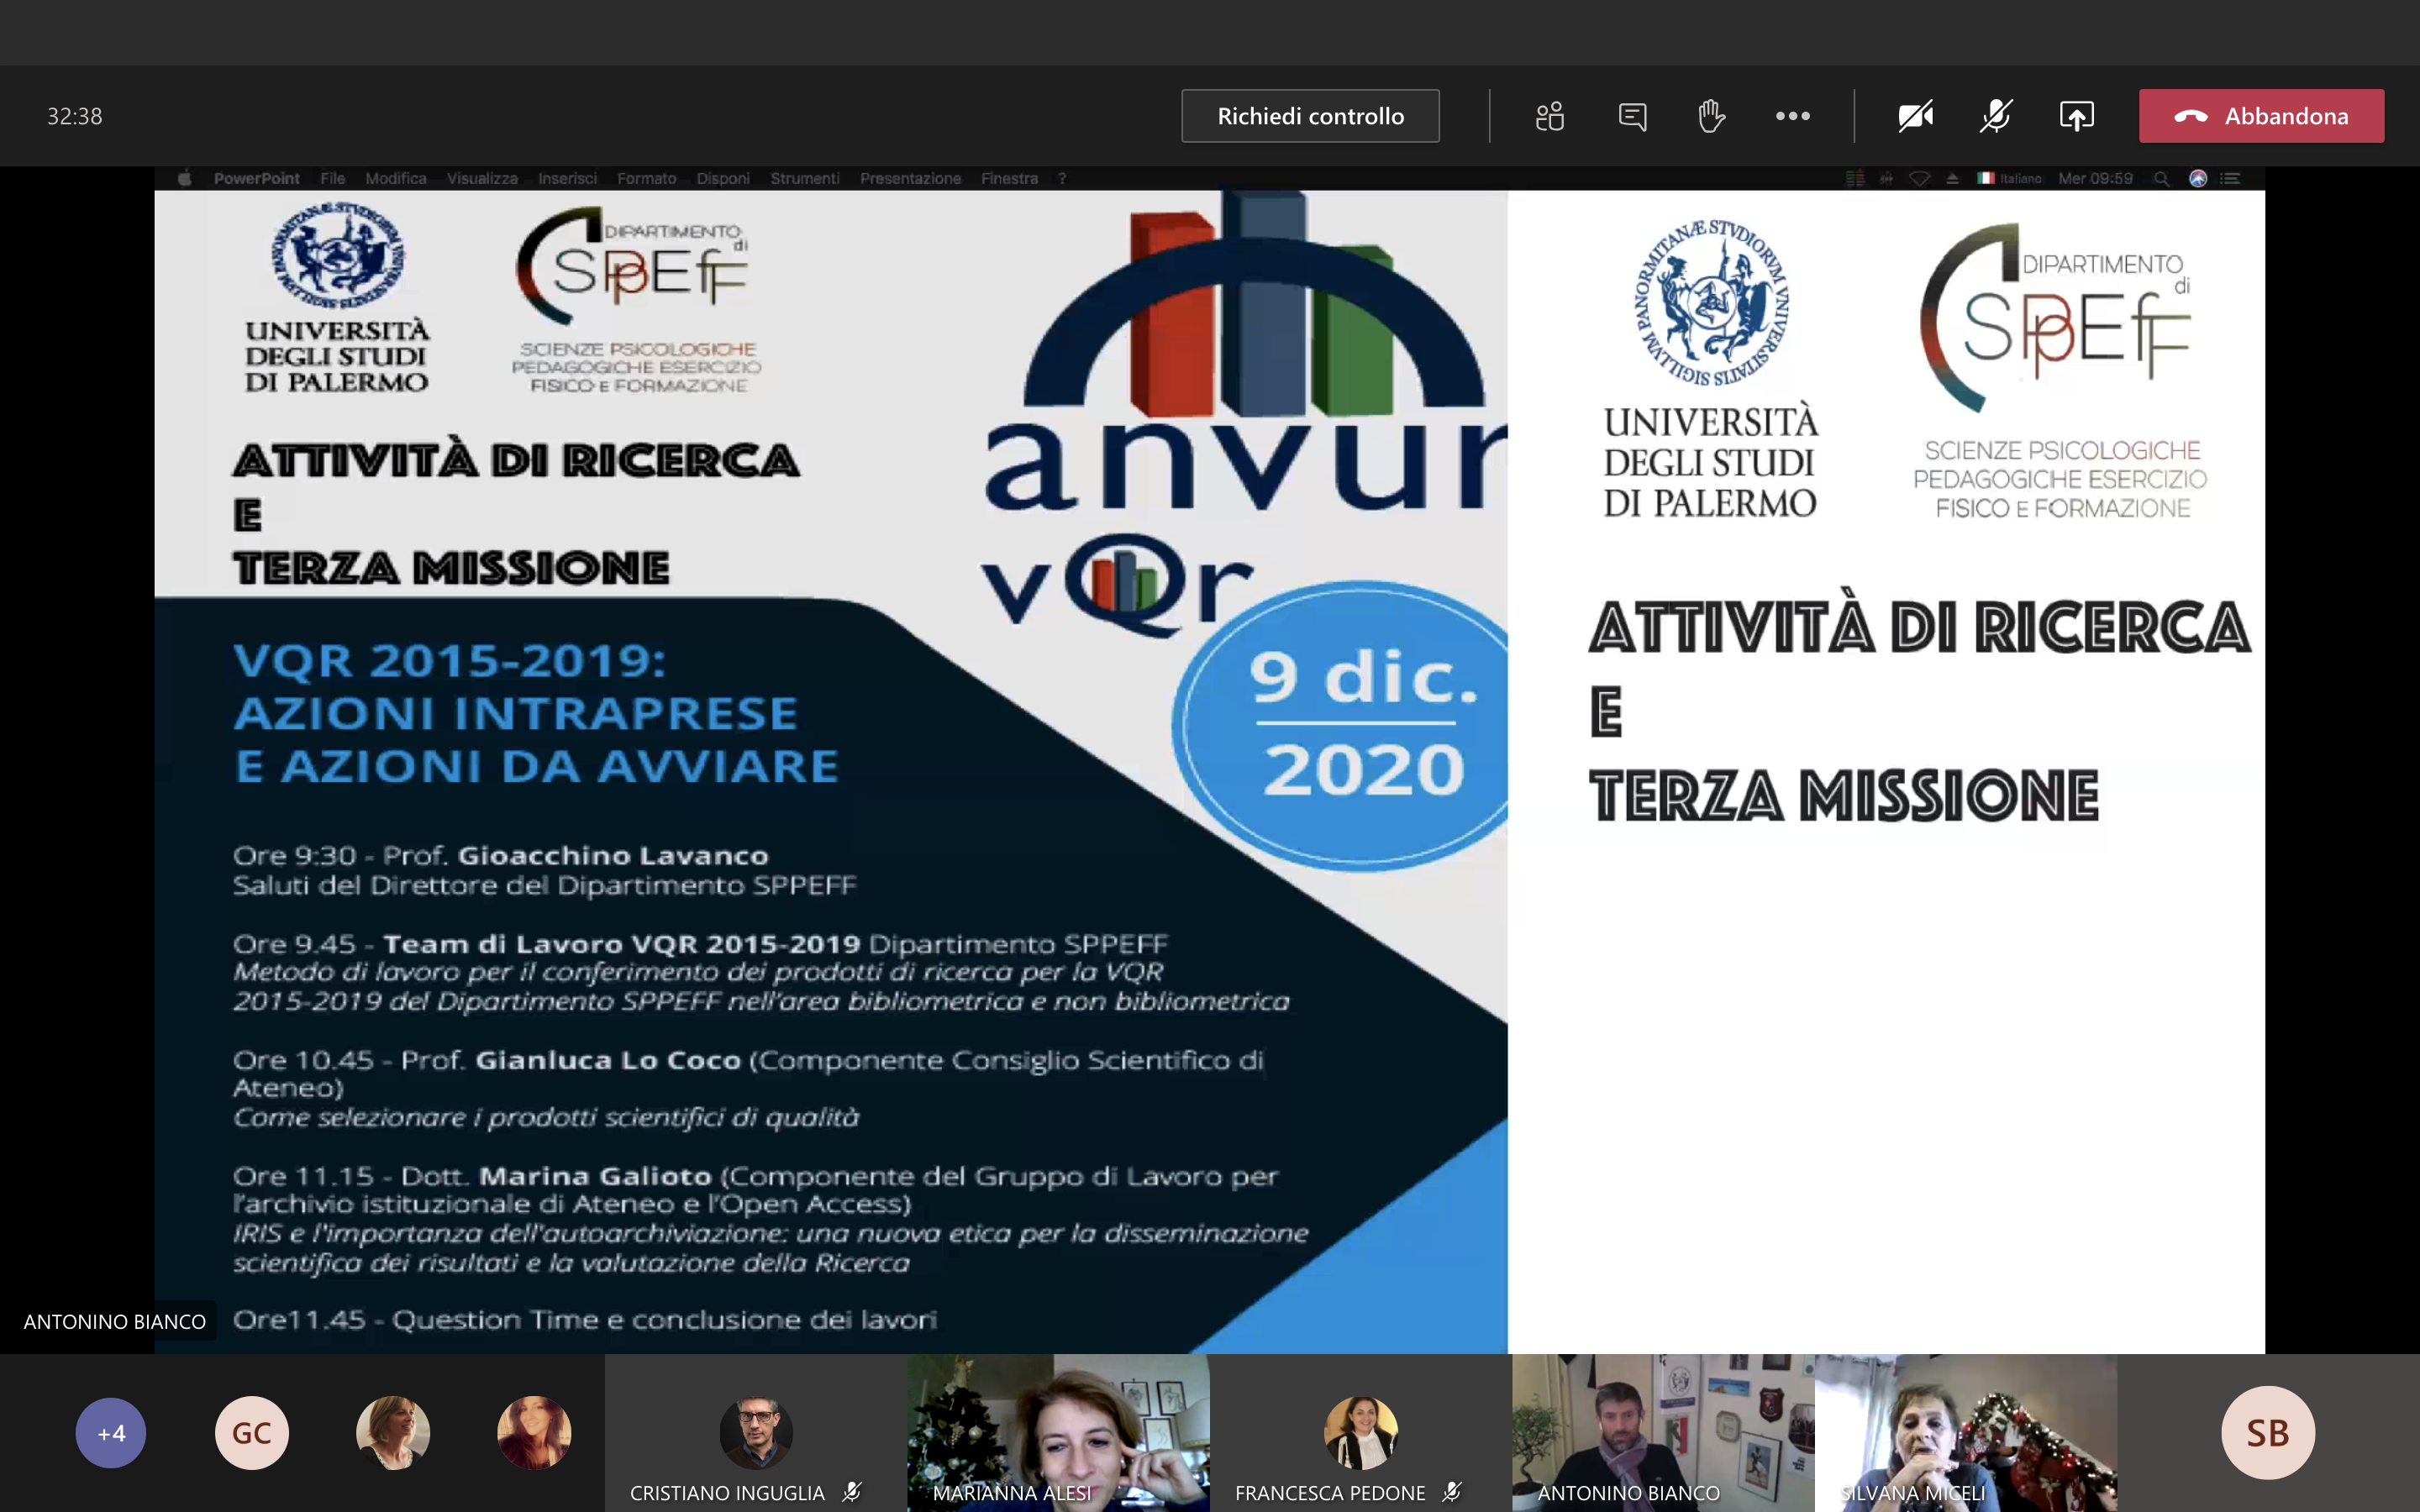Click the Richiedi controllo button
Image resolution: width=2420 pixels, height=1512 pixels.
pos(1310,116)
